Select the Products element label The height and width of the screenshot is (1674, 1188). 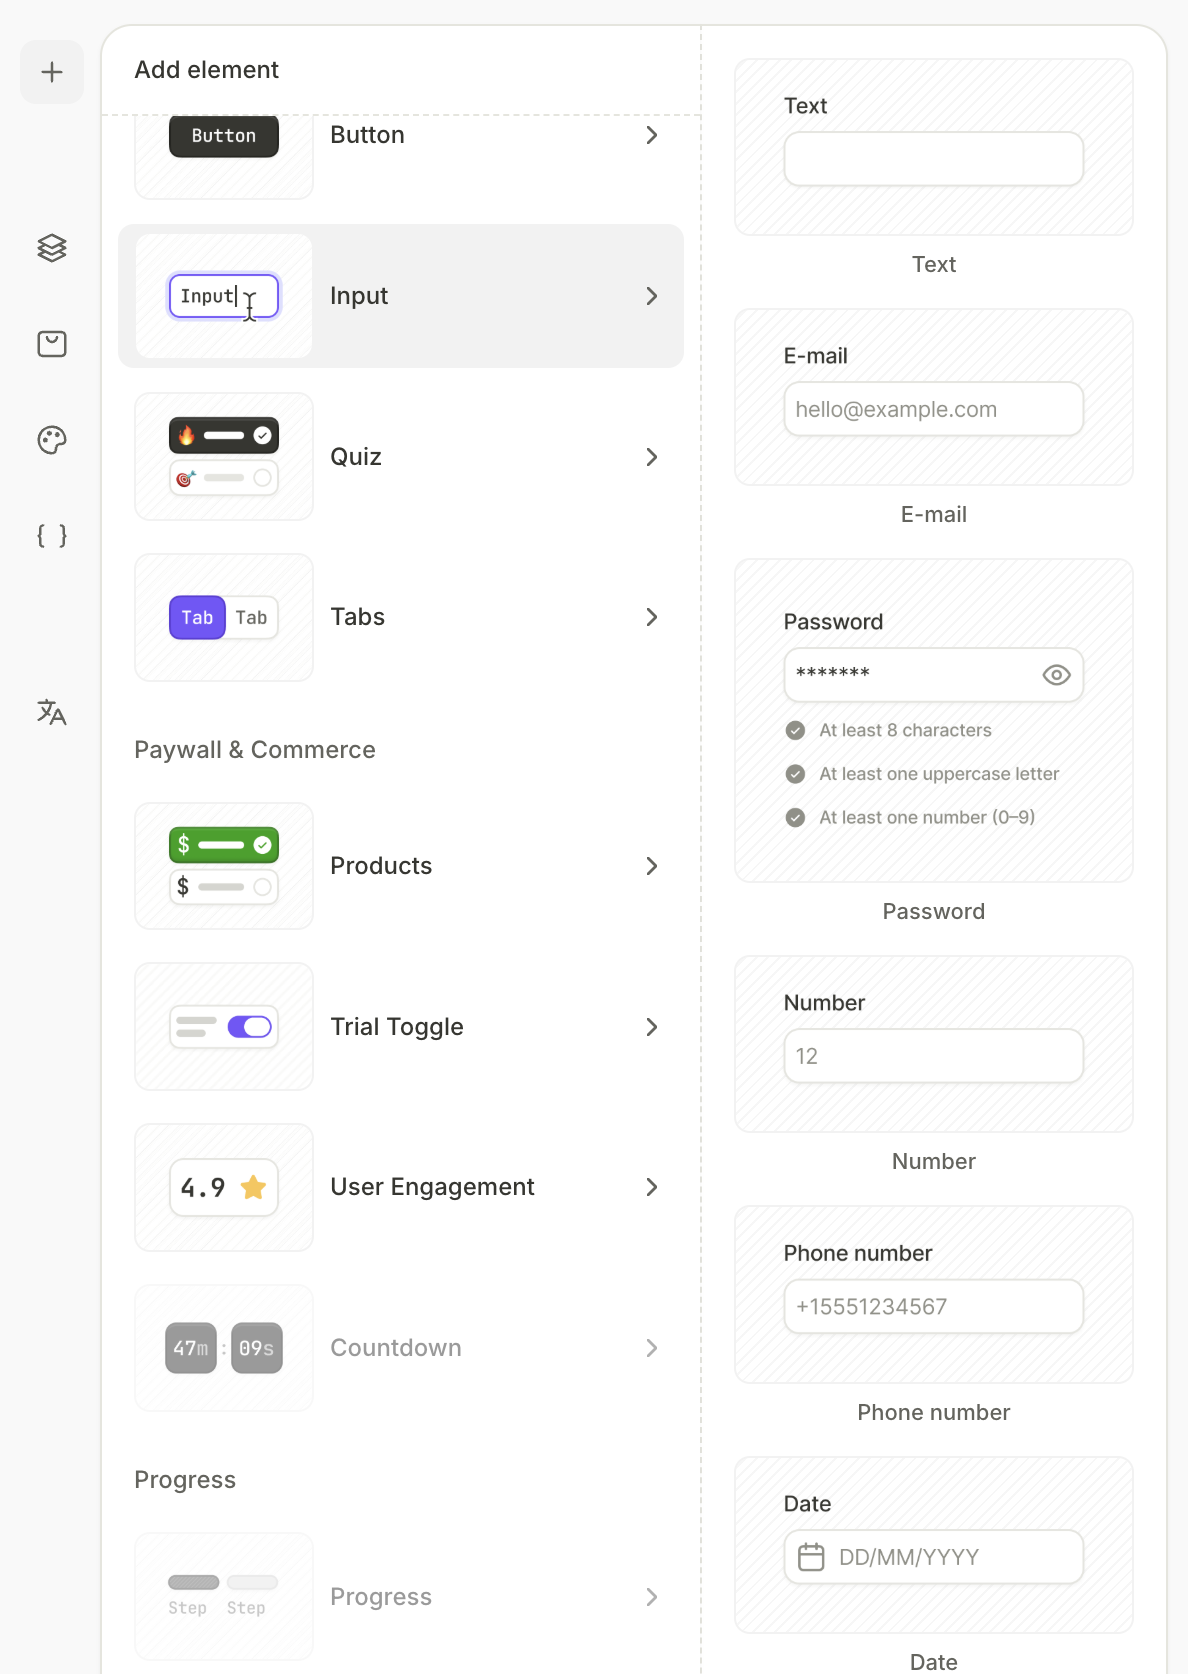381,866
